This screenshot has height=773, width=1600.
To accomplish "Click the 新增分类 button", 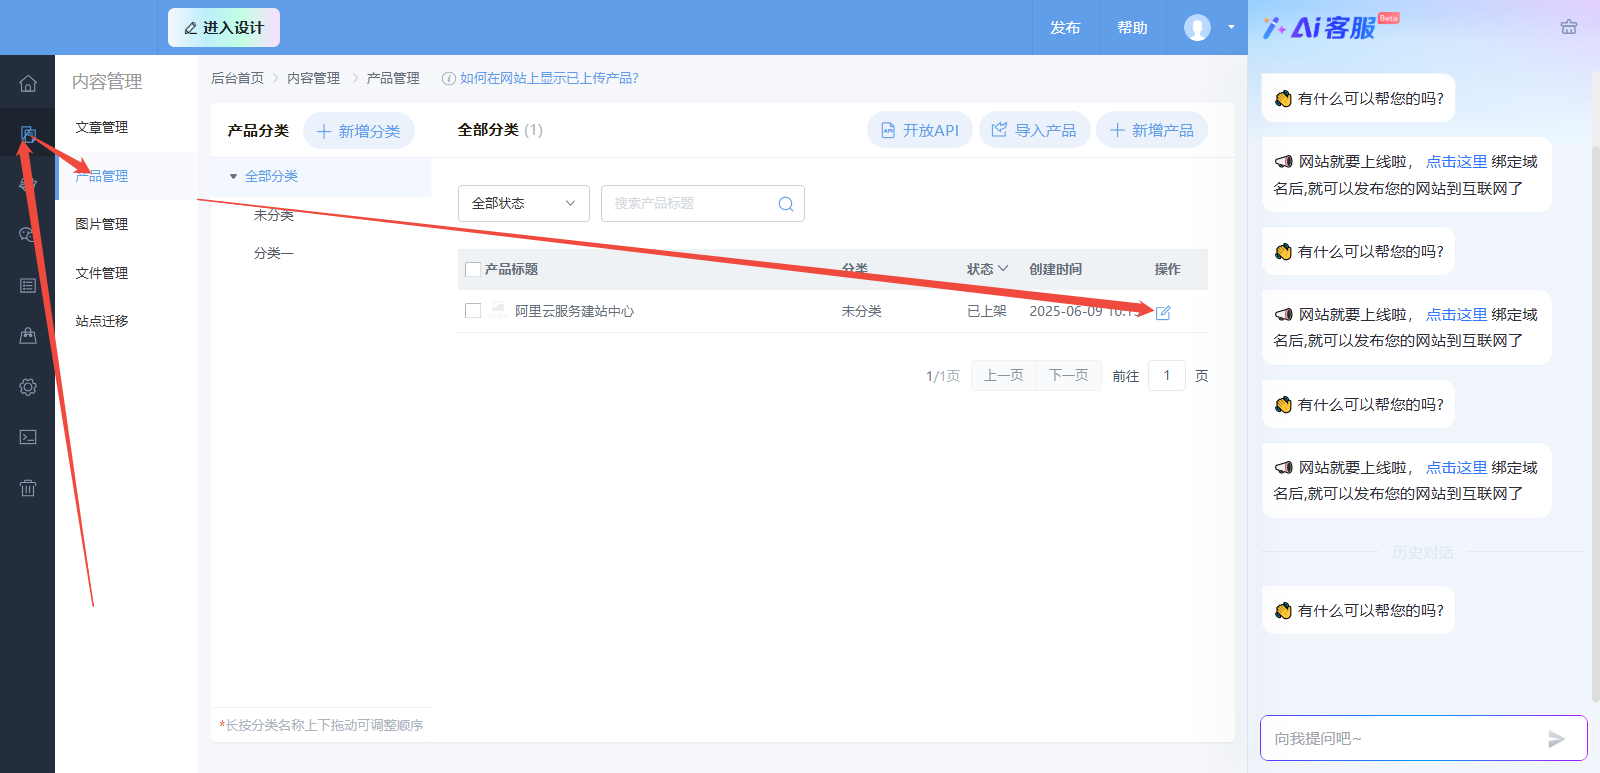I will (x=359, y=131).
